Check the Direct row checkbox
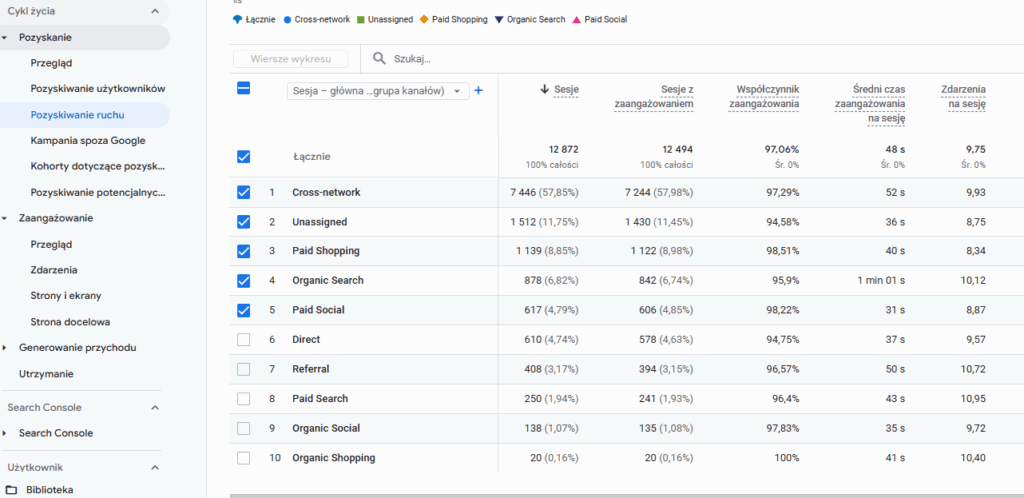The width and height of the screenshot is (1024, 498). tap(244, 340)
